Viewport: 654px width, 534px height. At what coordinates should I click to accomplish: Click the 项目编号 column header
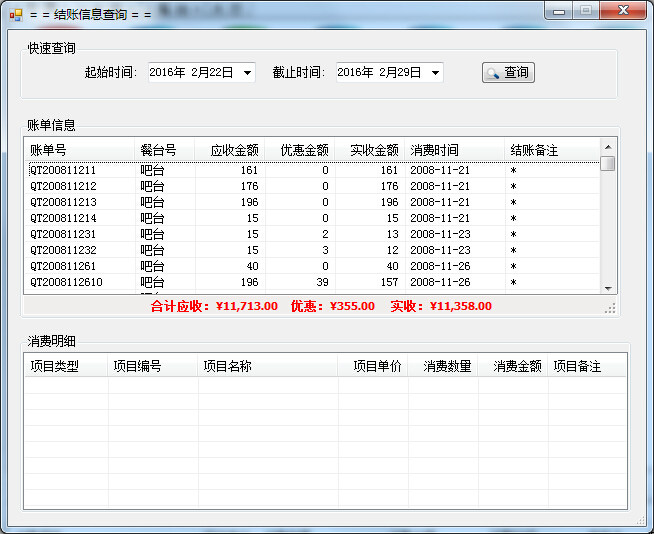pyautogui.click(x=153, y=366)
